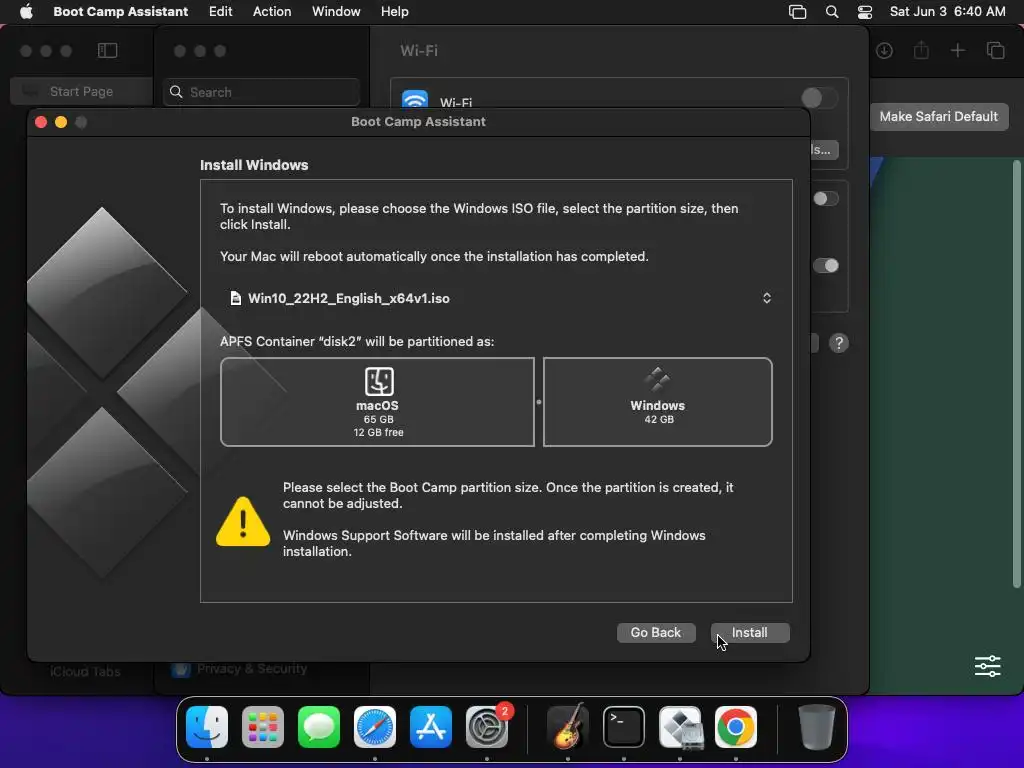
Task: Open the Help menu
Action: 395,12
